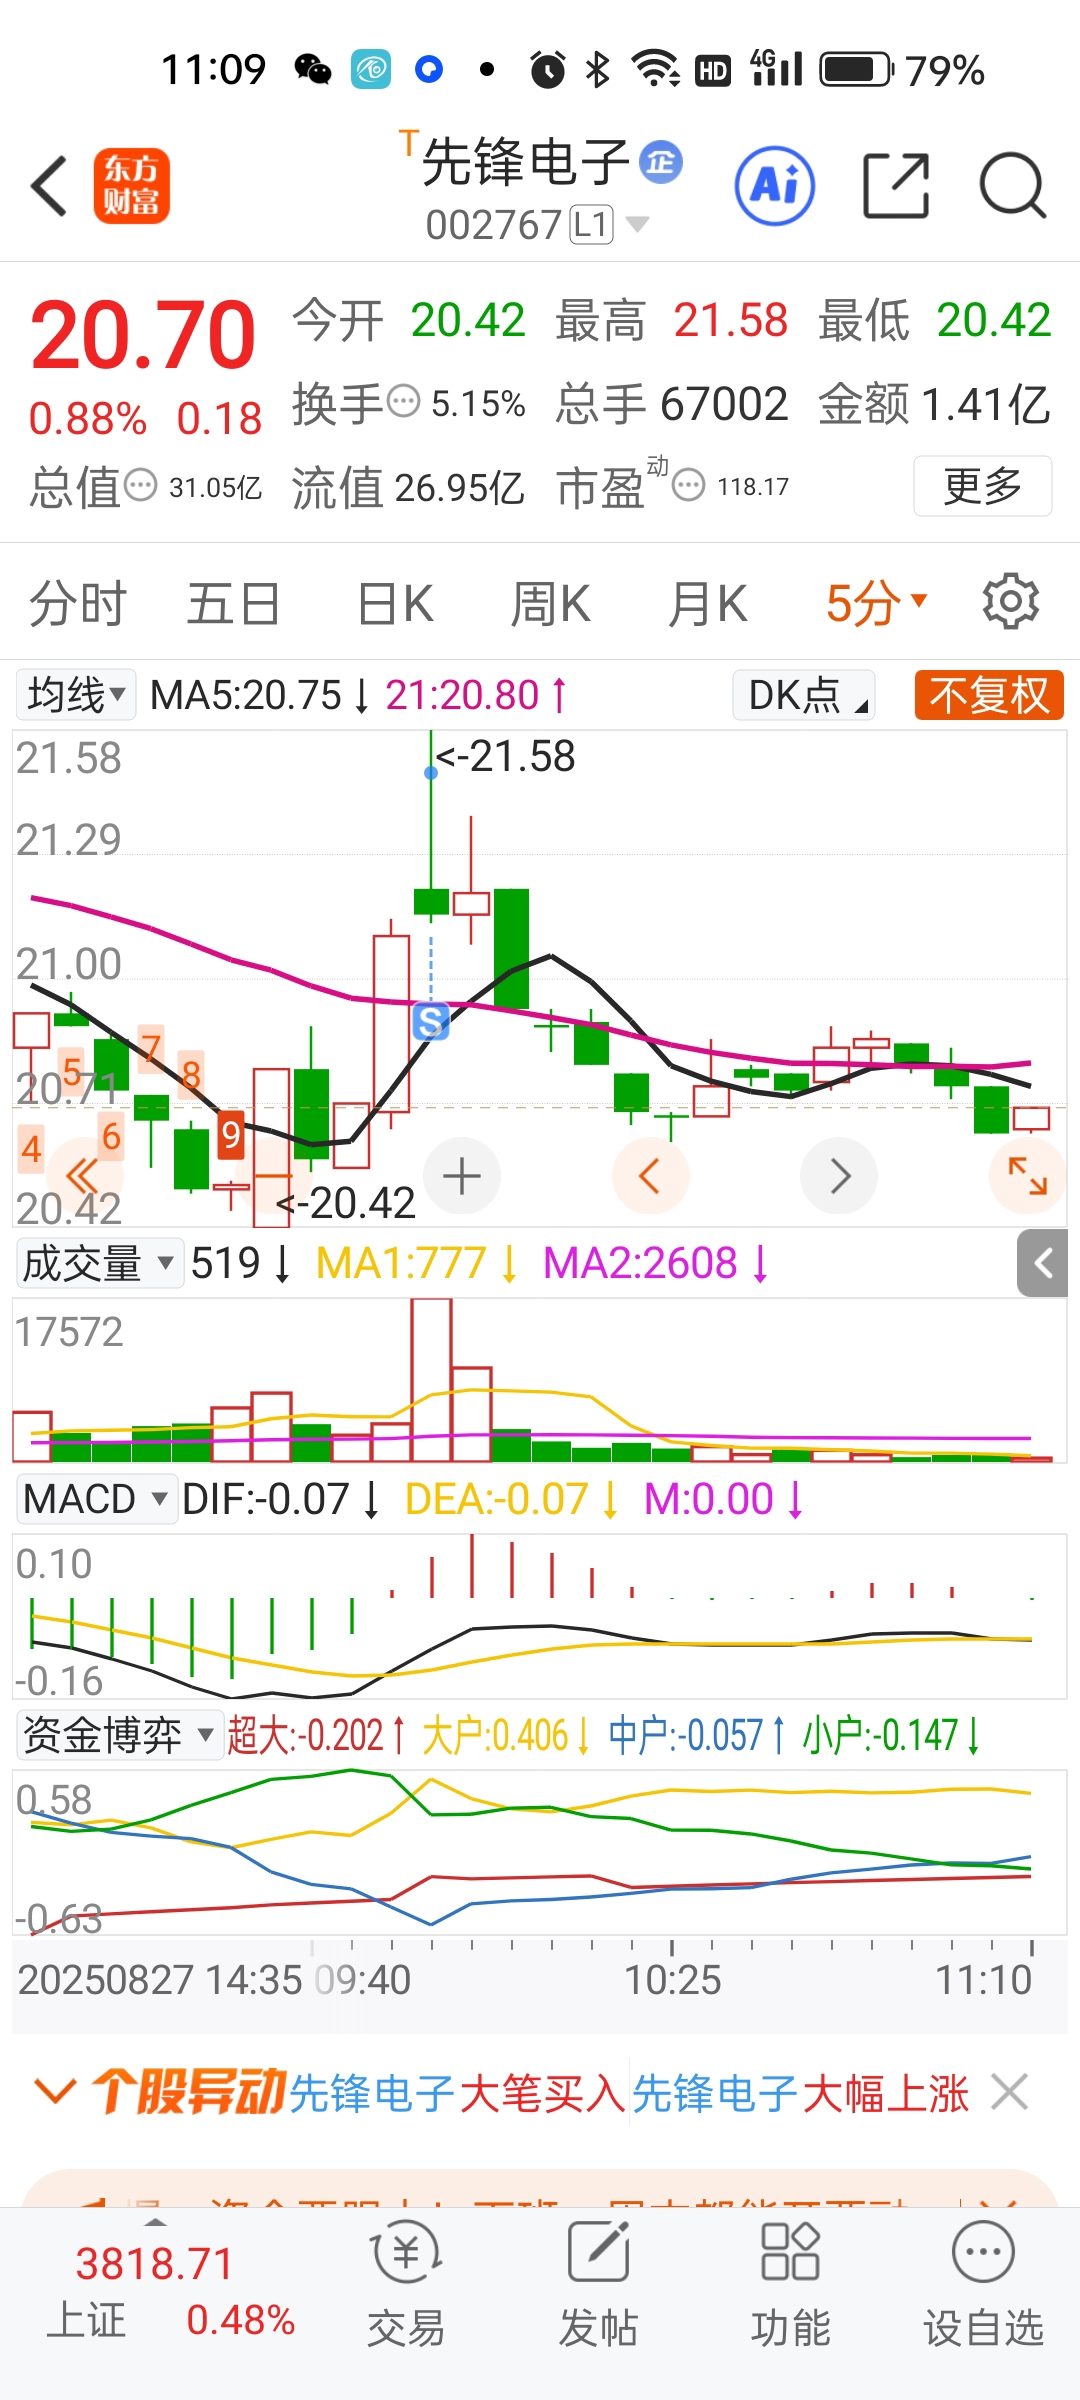
Task: Open chart settings gear icon
Action: coord(1011,602)
